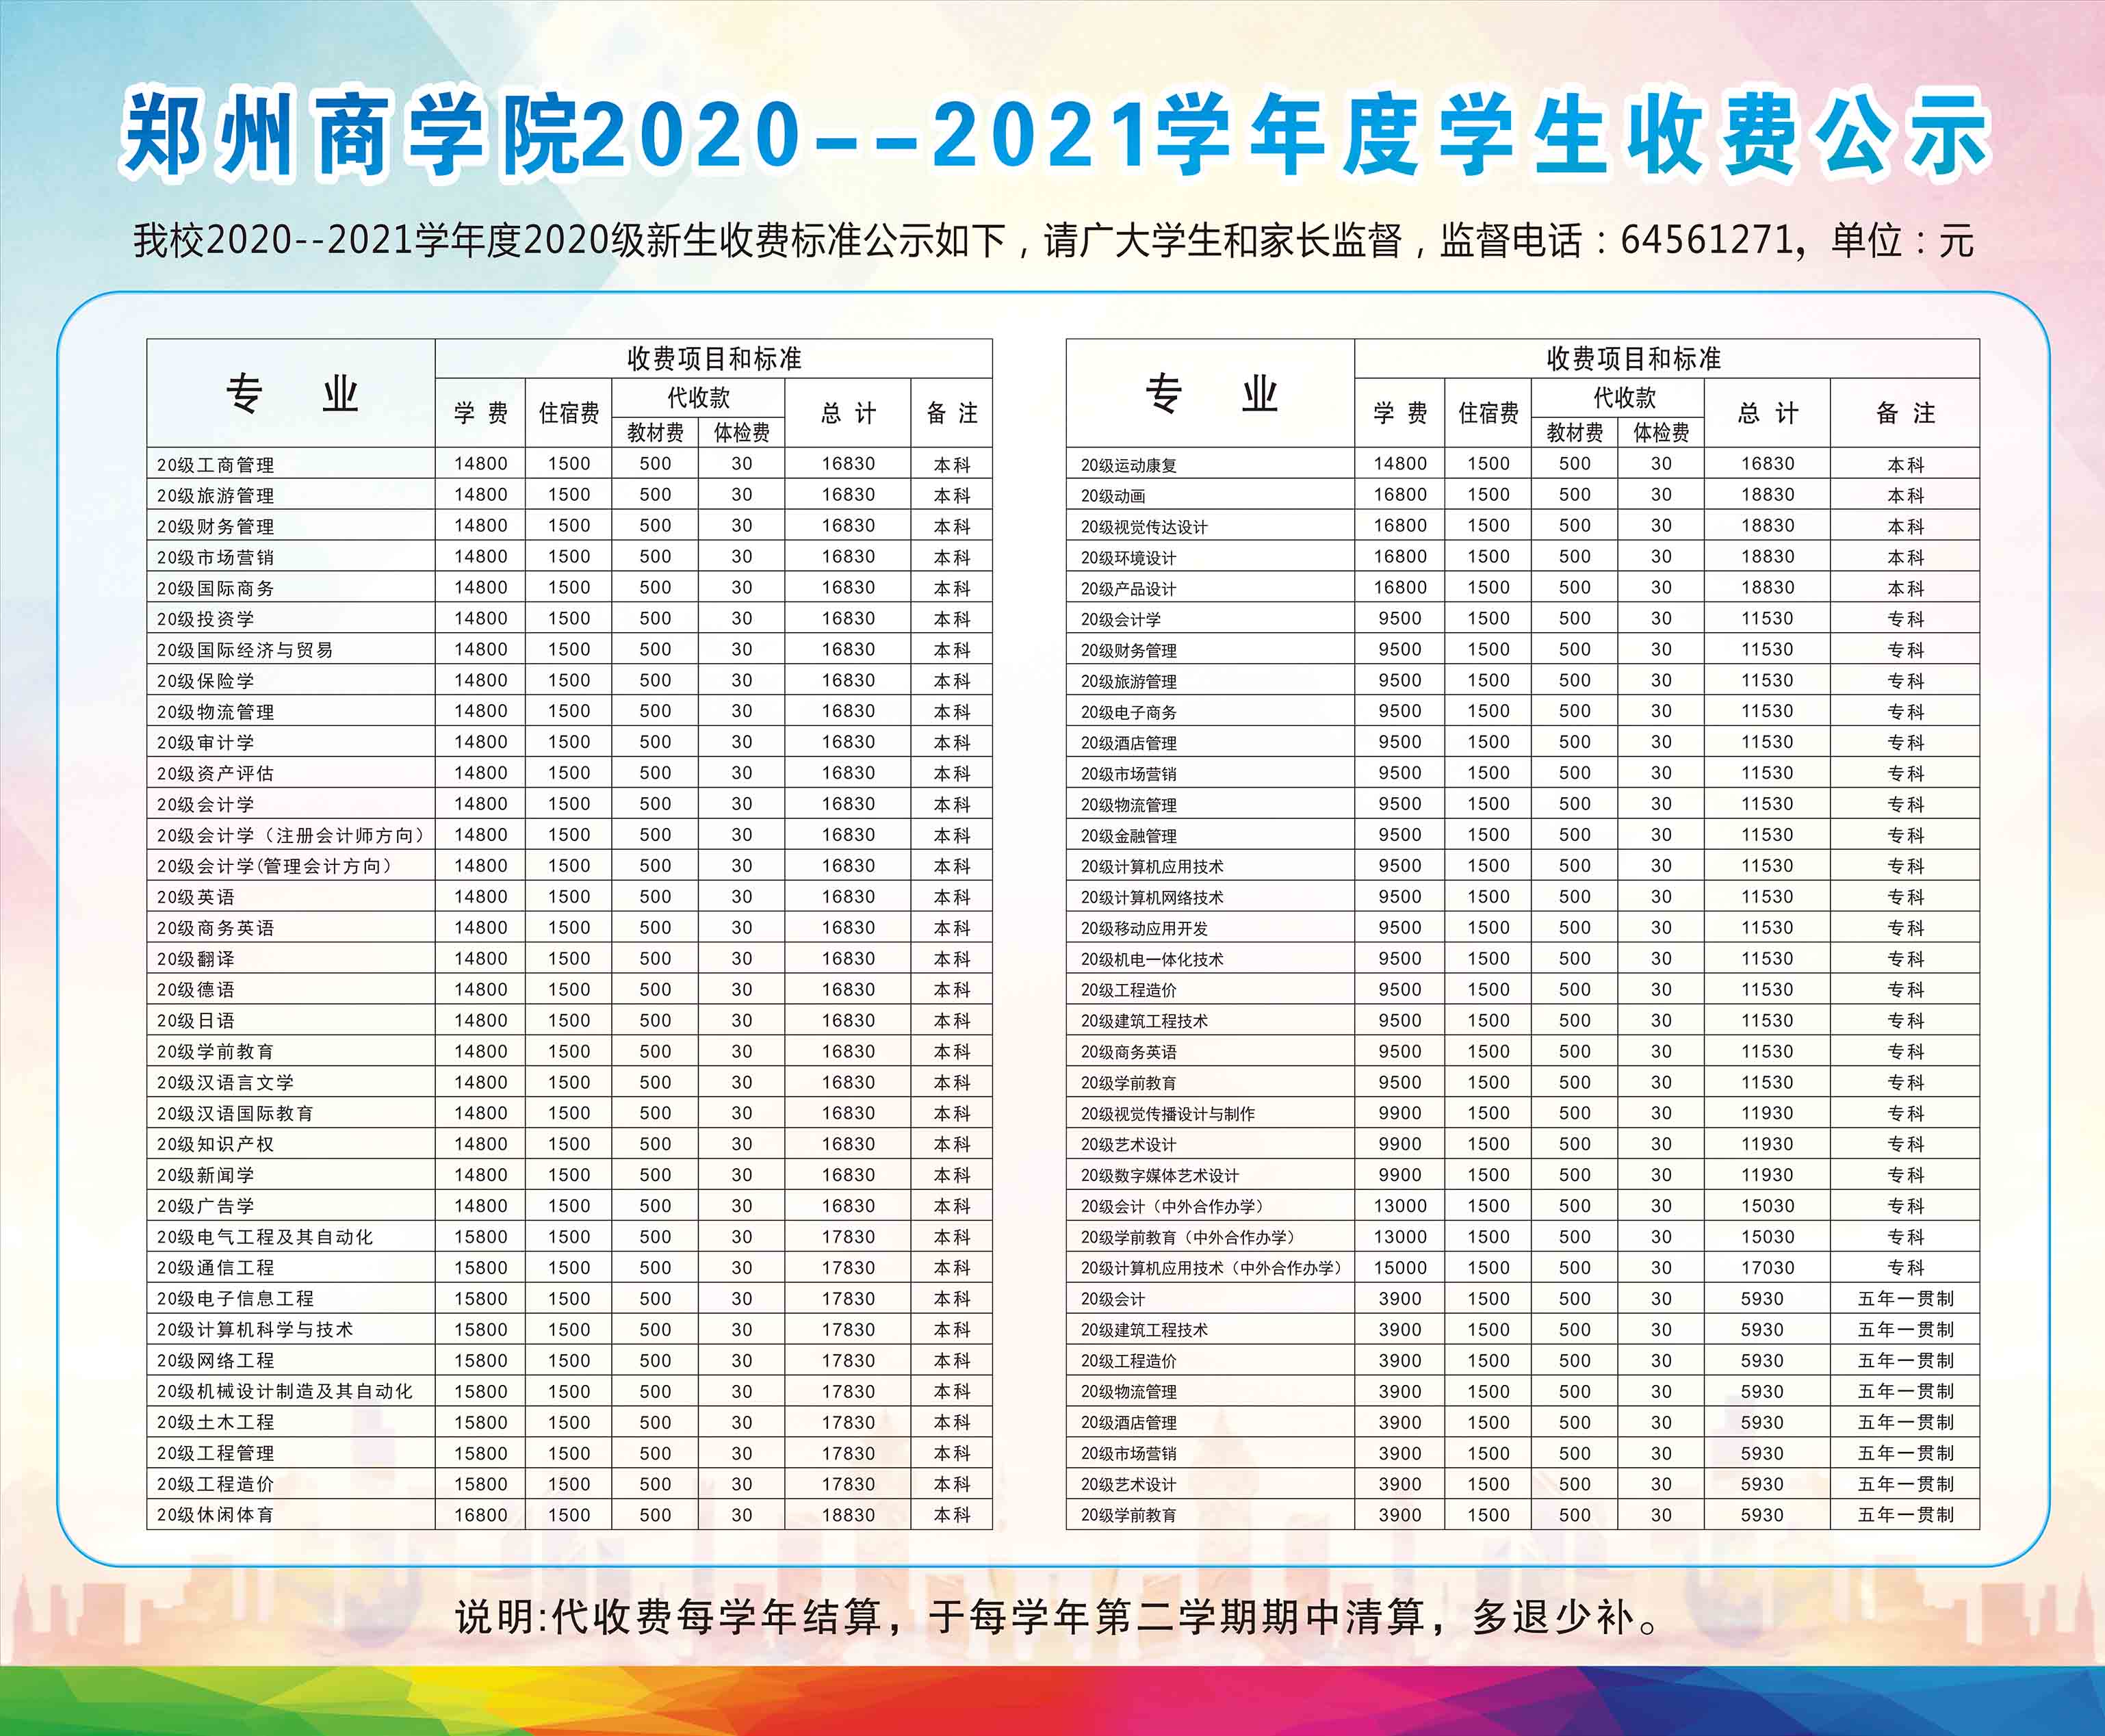Image resolution: width=2105 pixels, height=1736 pixels.
Task: Click the left table 学费 column header
Action: coord(480,413)
